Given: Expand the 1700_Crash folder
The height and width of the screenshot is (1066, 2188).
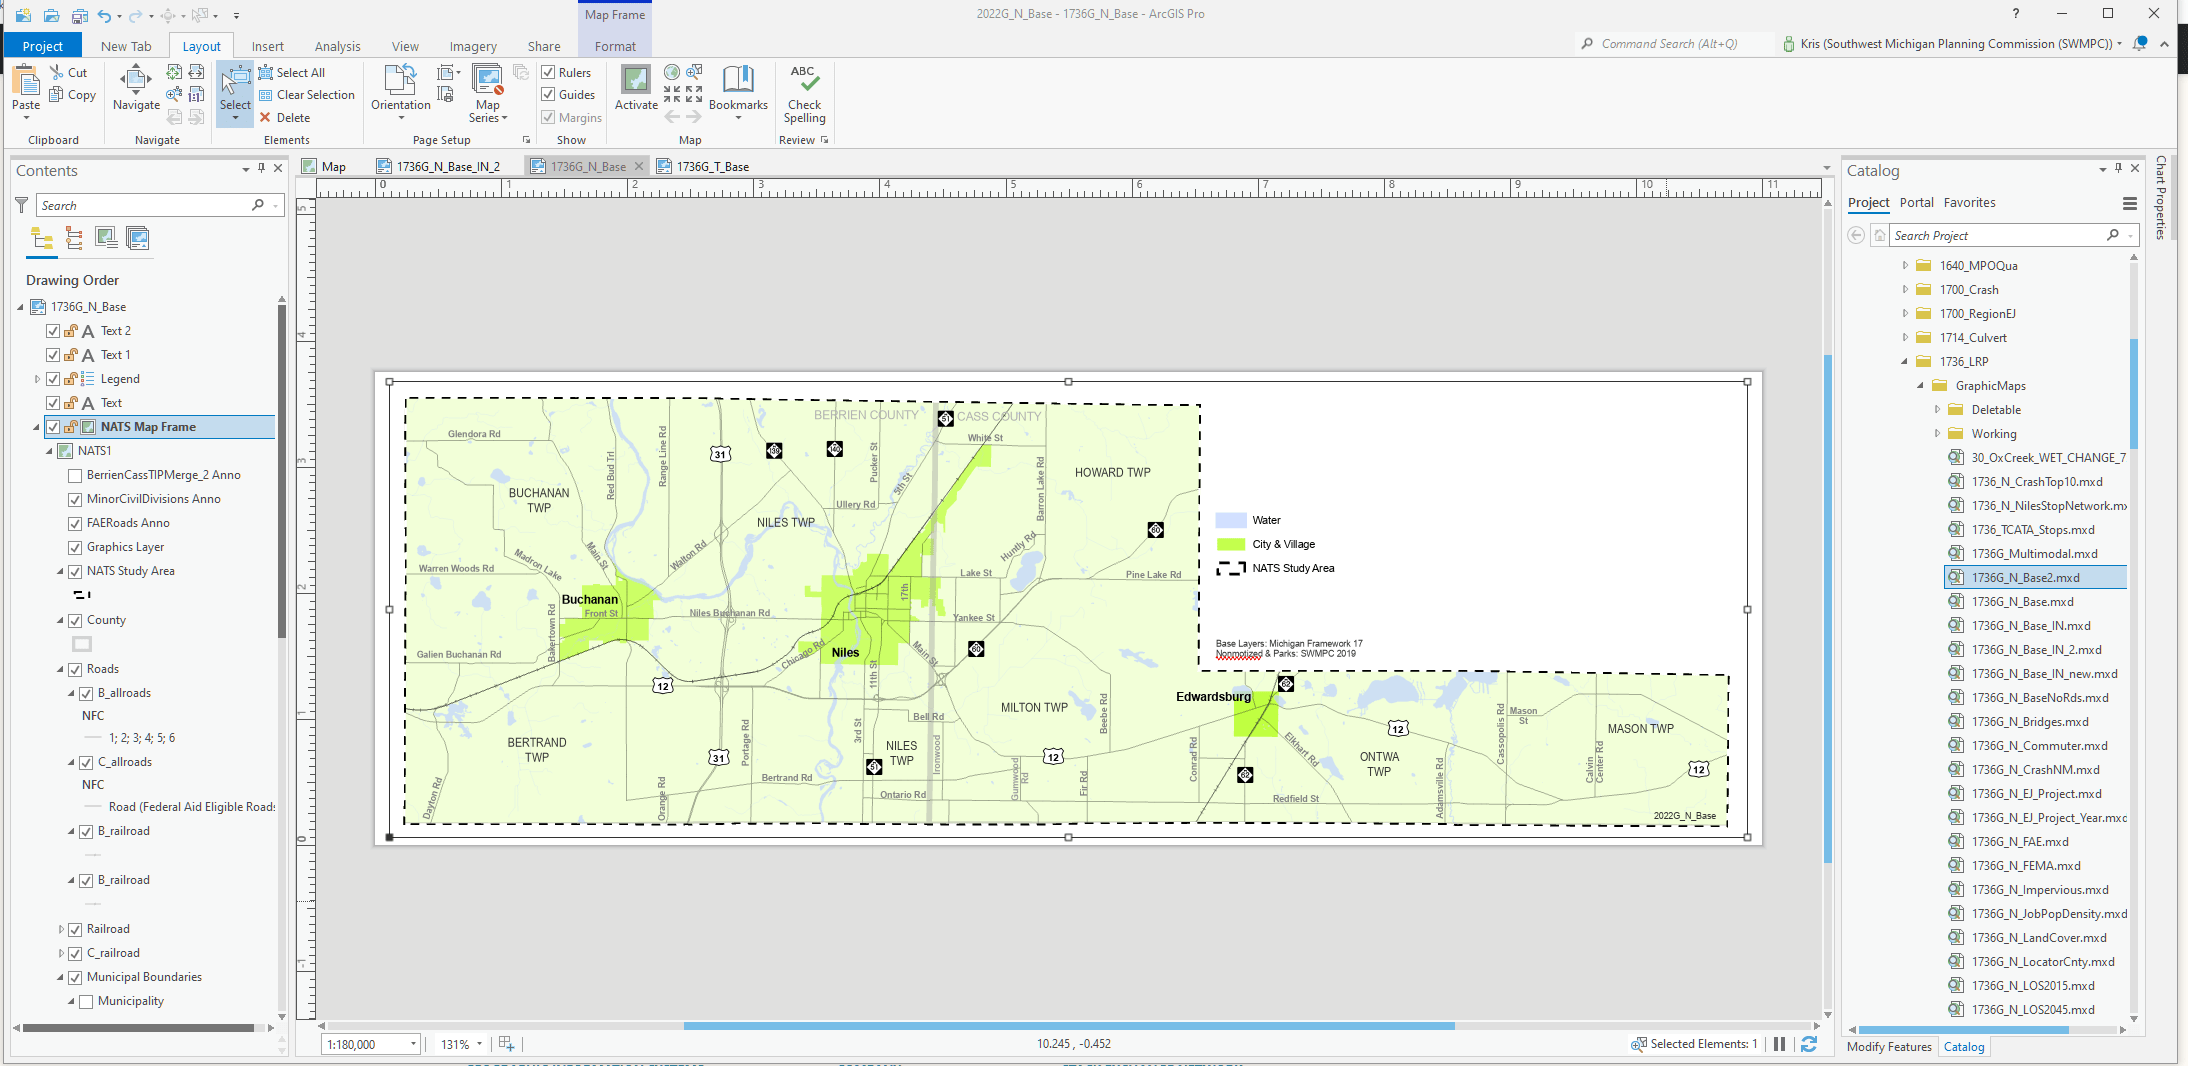Looking at the screenshot, I should (x=1905, y=290).
